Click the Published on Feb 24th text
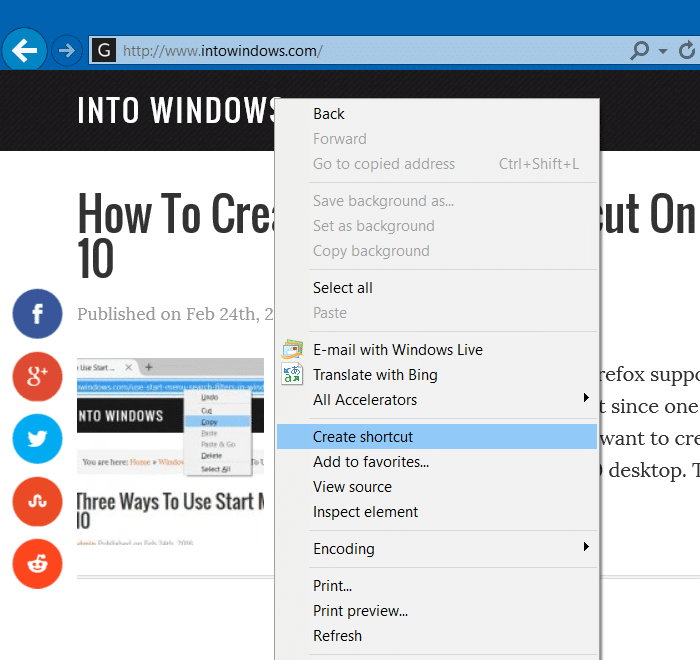Screen dimensions: 700x660 (175, 314)
